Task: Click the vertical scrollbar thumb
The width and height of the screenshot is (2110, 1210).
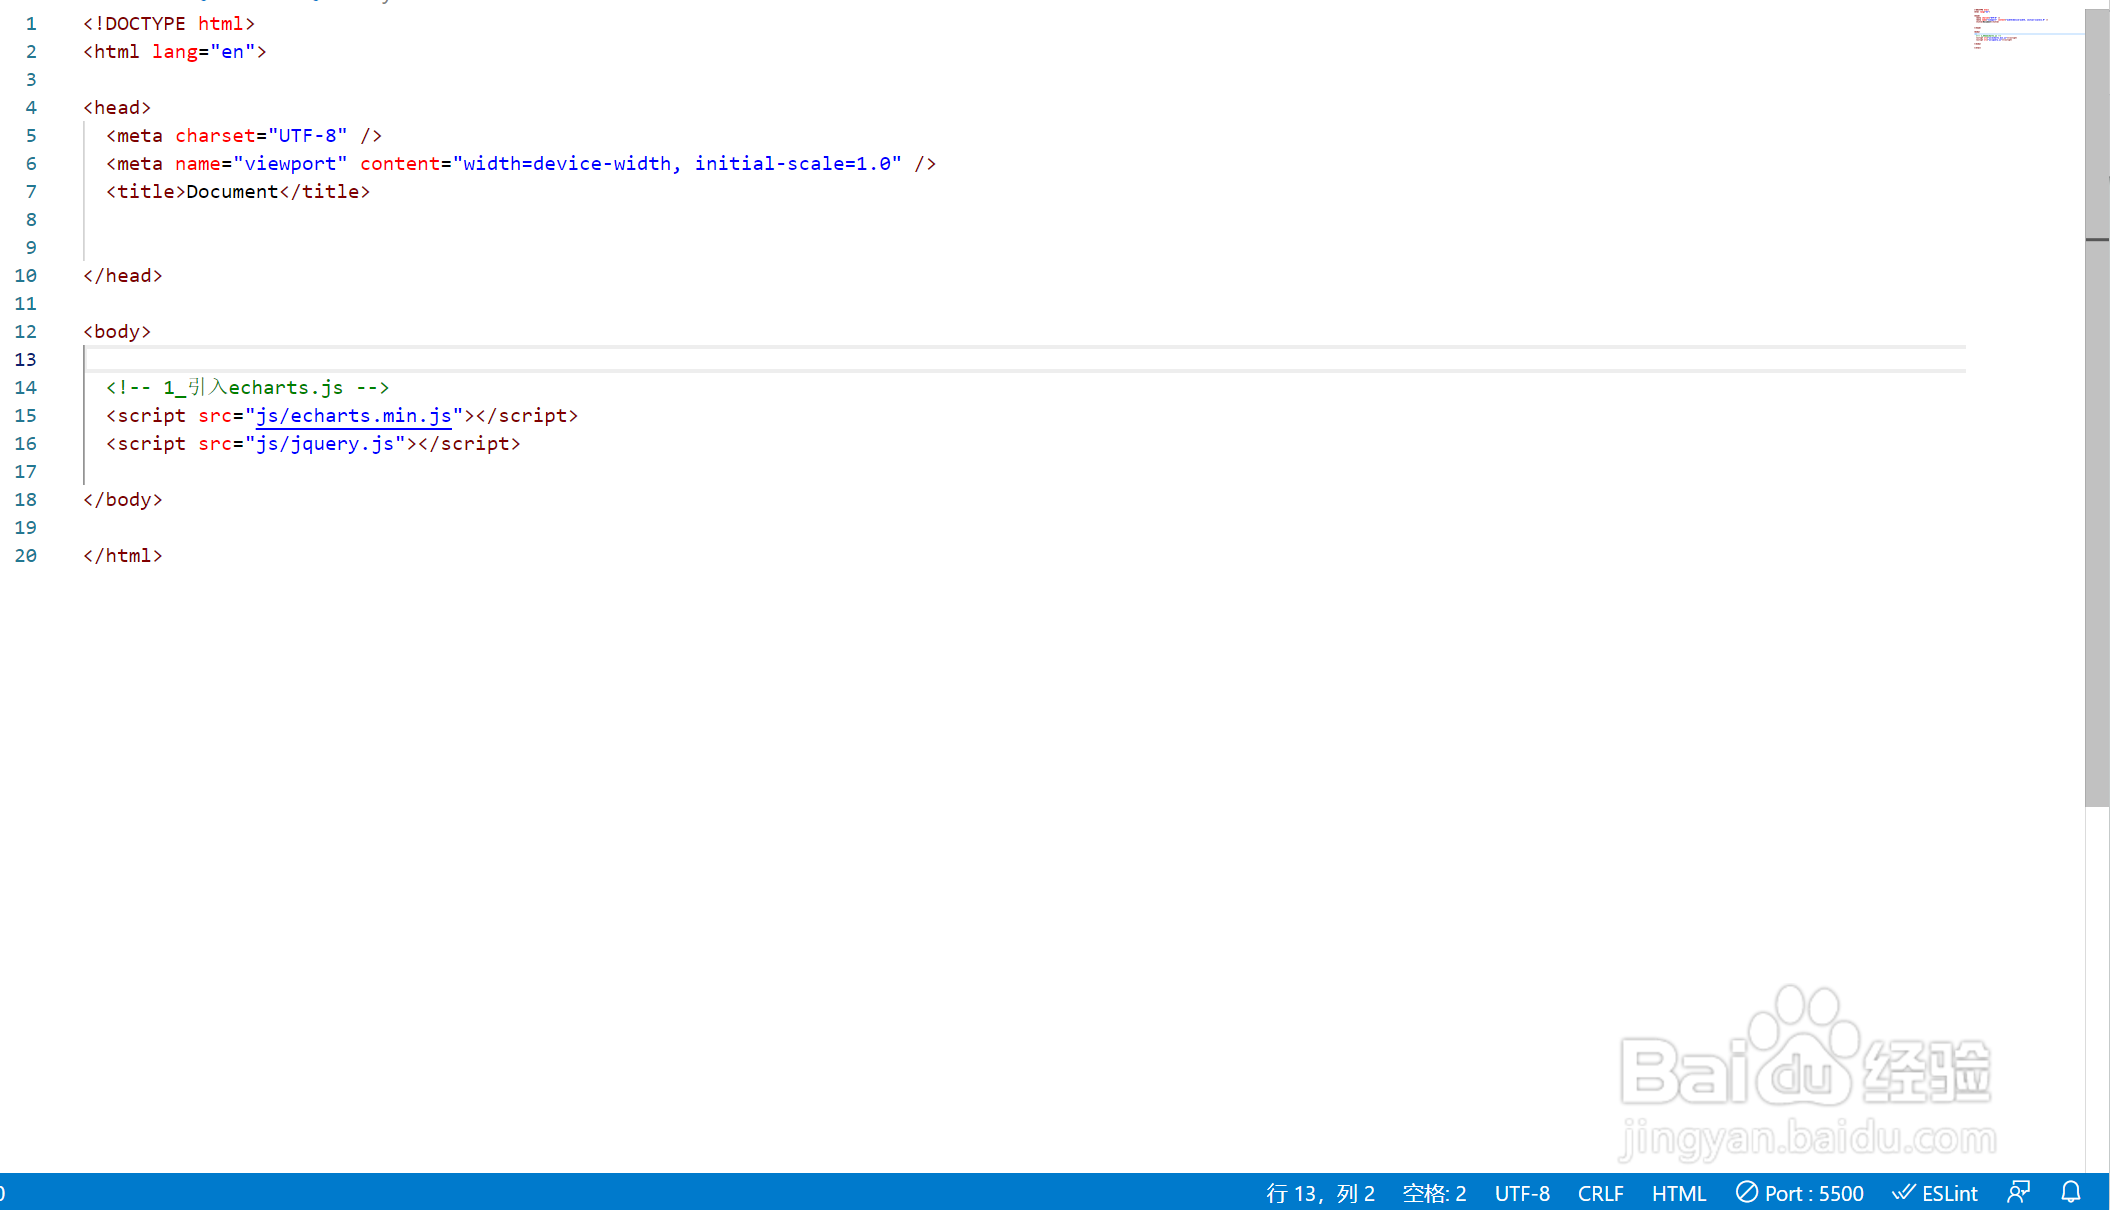Action: [2097, 400]
